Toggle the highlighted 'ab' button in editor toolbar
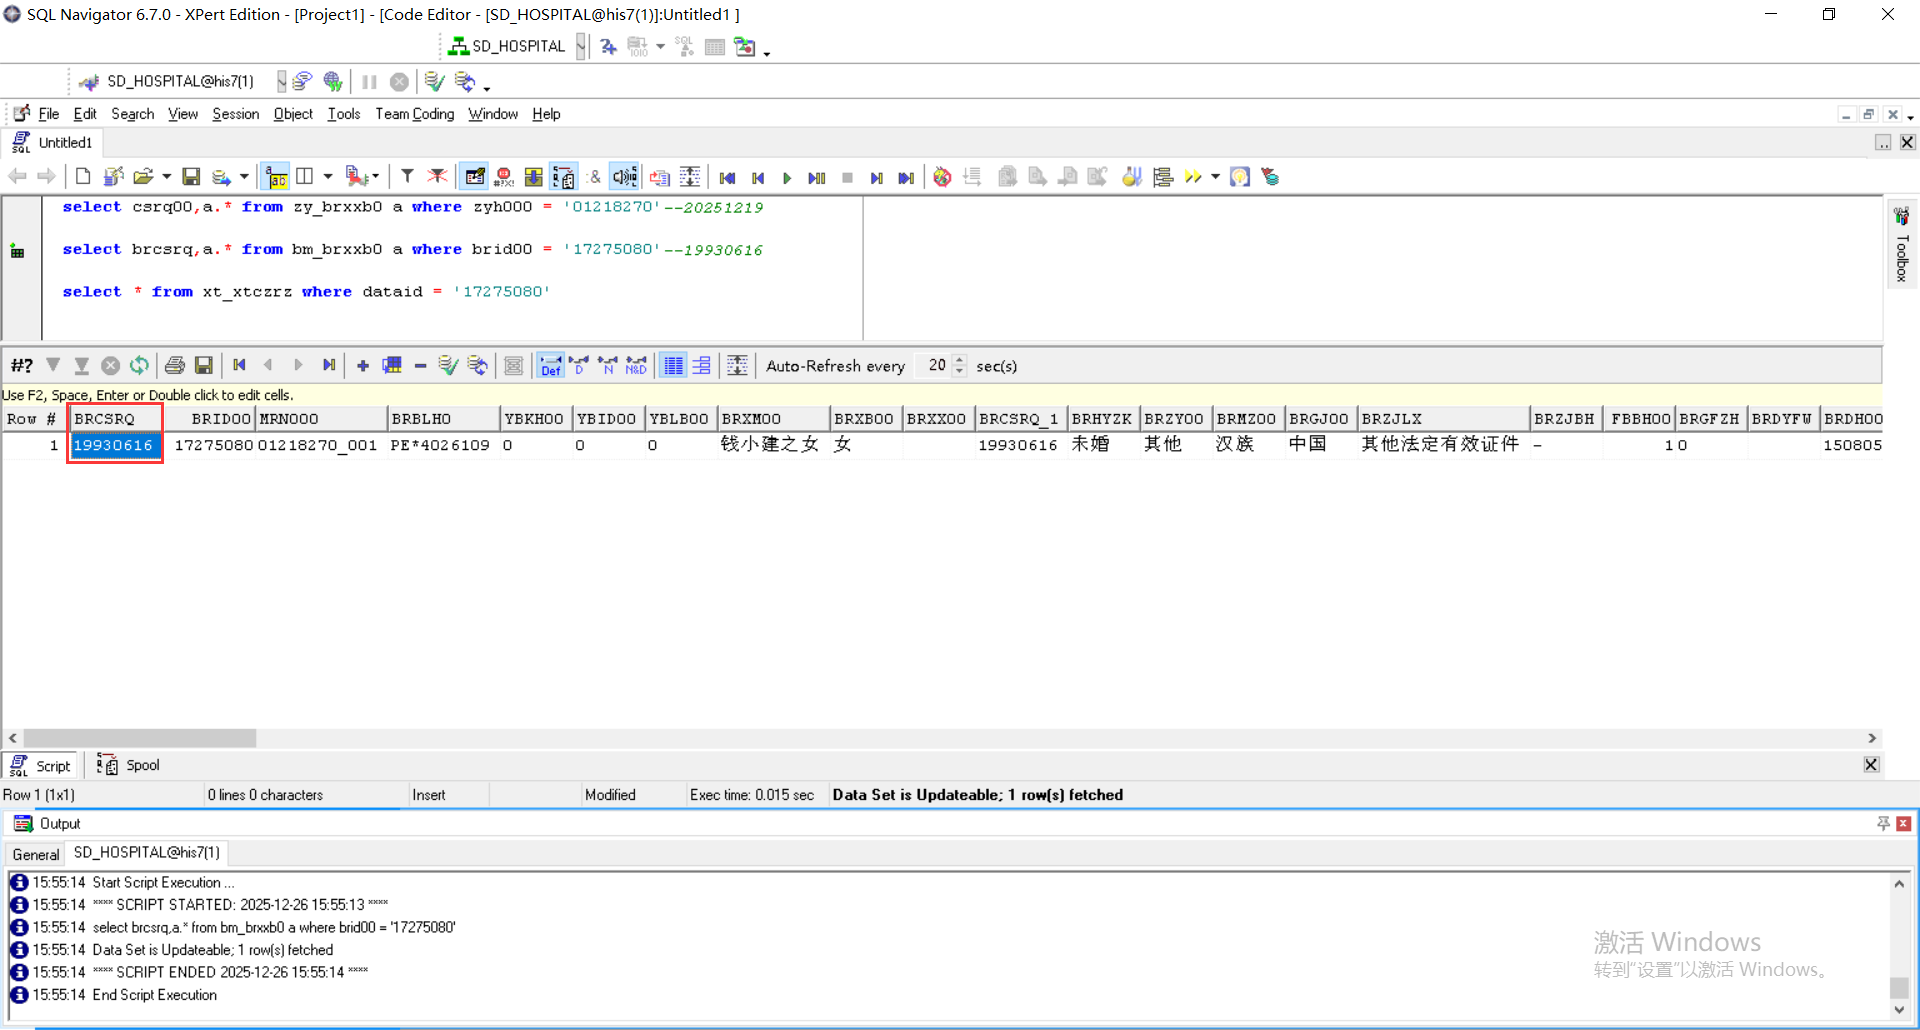The image size is (1920, 1030). coord(276,177)
